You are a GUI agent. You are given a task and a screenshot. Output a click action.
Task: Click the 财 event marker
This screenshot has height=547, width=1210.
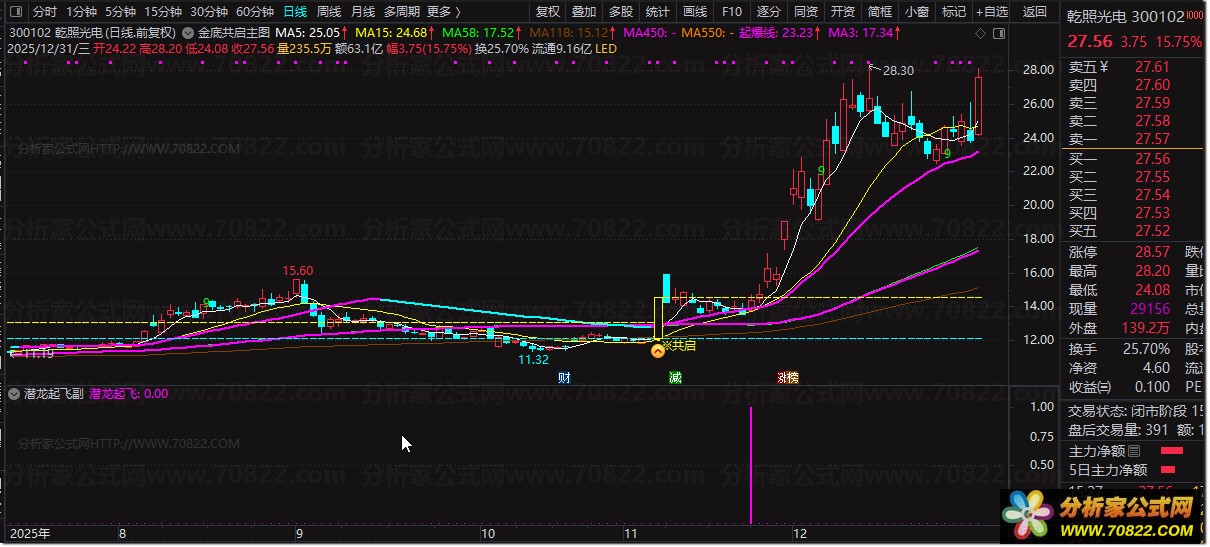click(565, 378)
